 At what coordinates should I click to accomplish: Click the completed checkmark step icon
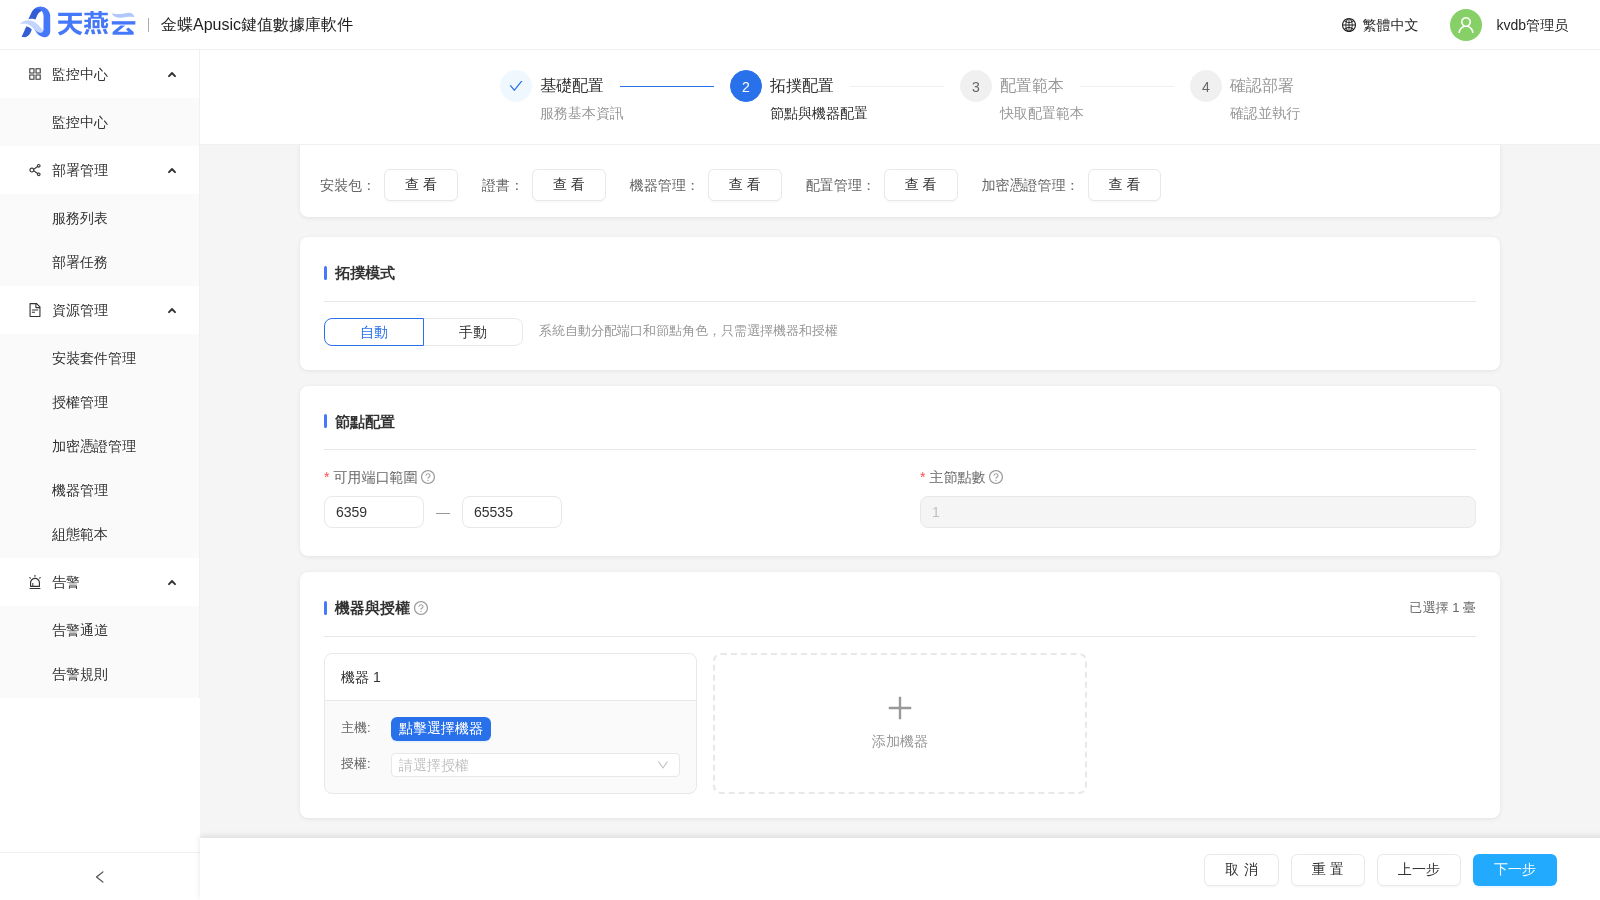point(516,86)
